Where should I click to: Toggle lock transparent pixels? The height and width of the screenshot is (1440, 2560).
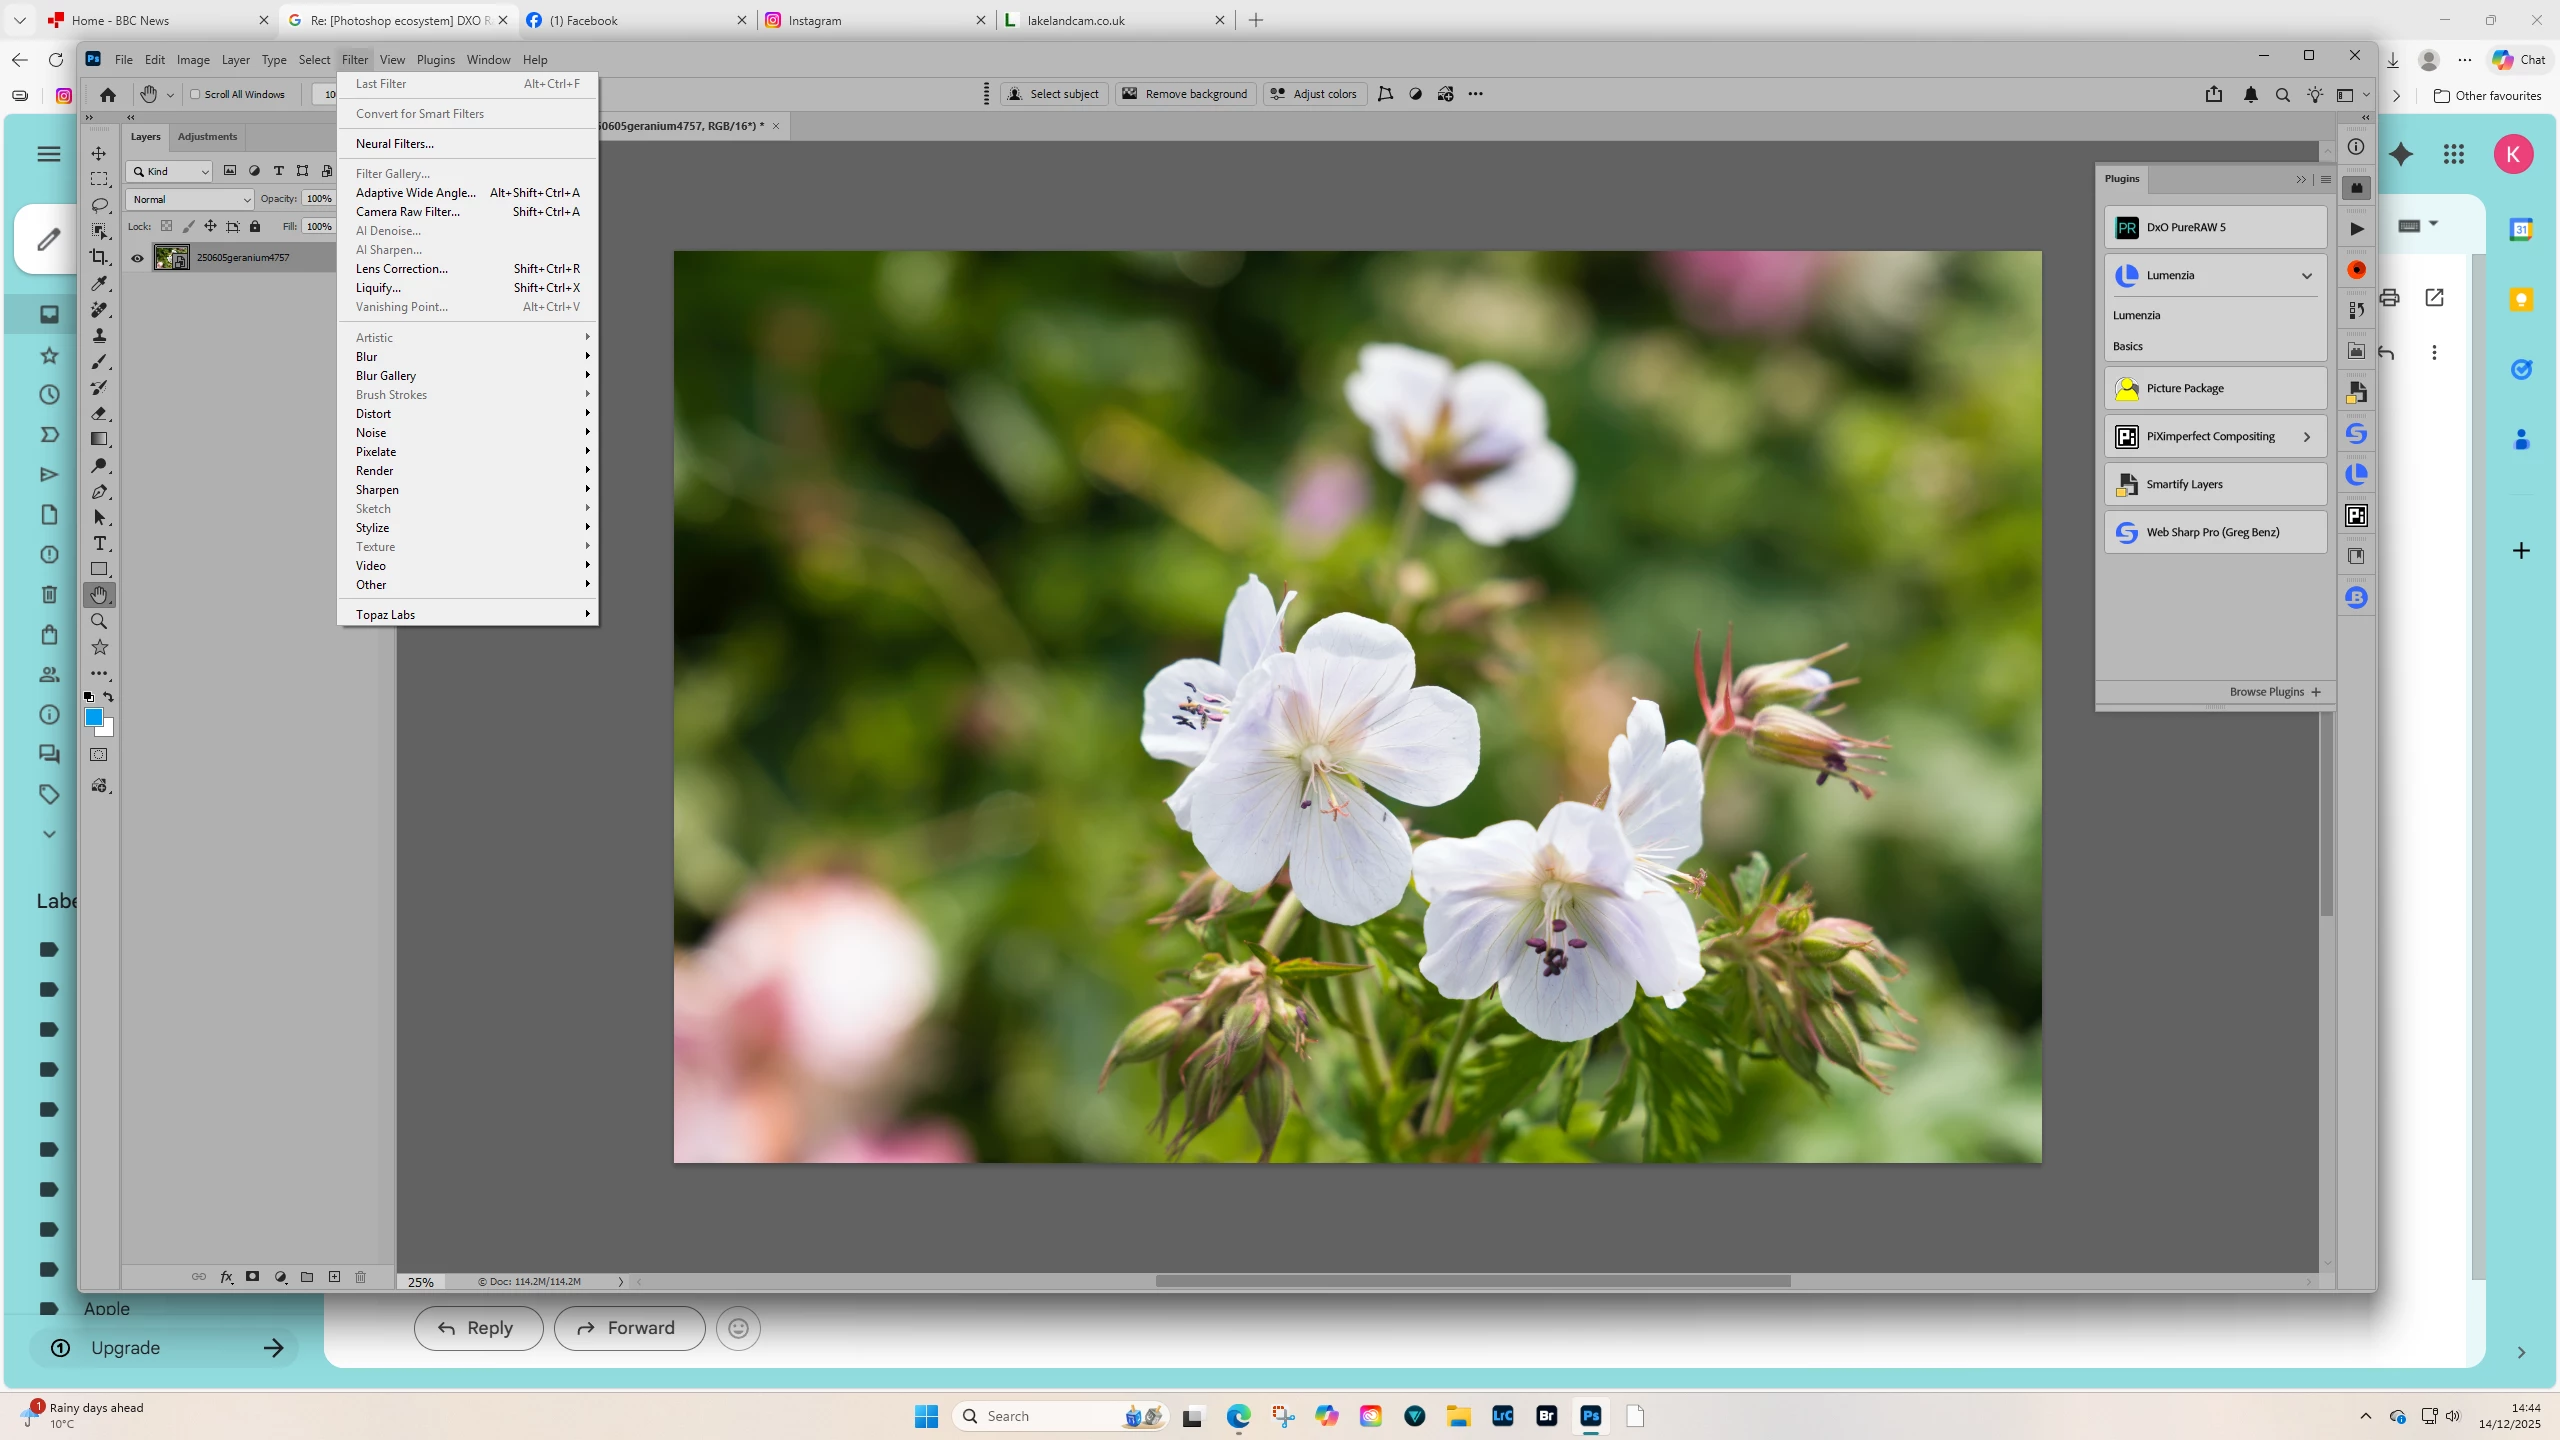(166, 227)
